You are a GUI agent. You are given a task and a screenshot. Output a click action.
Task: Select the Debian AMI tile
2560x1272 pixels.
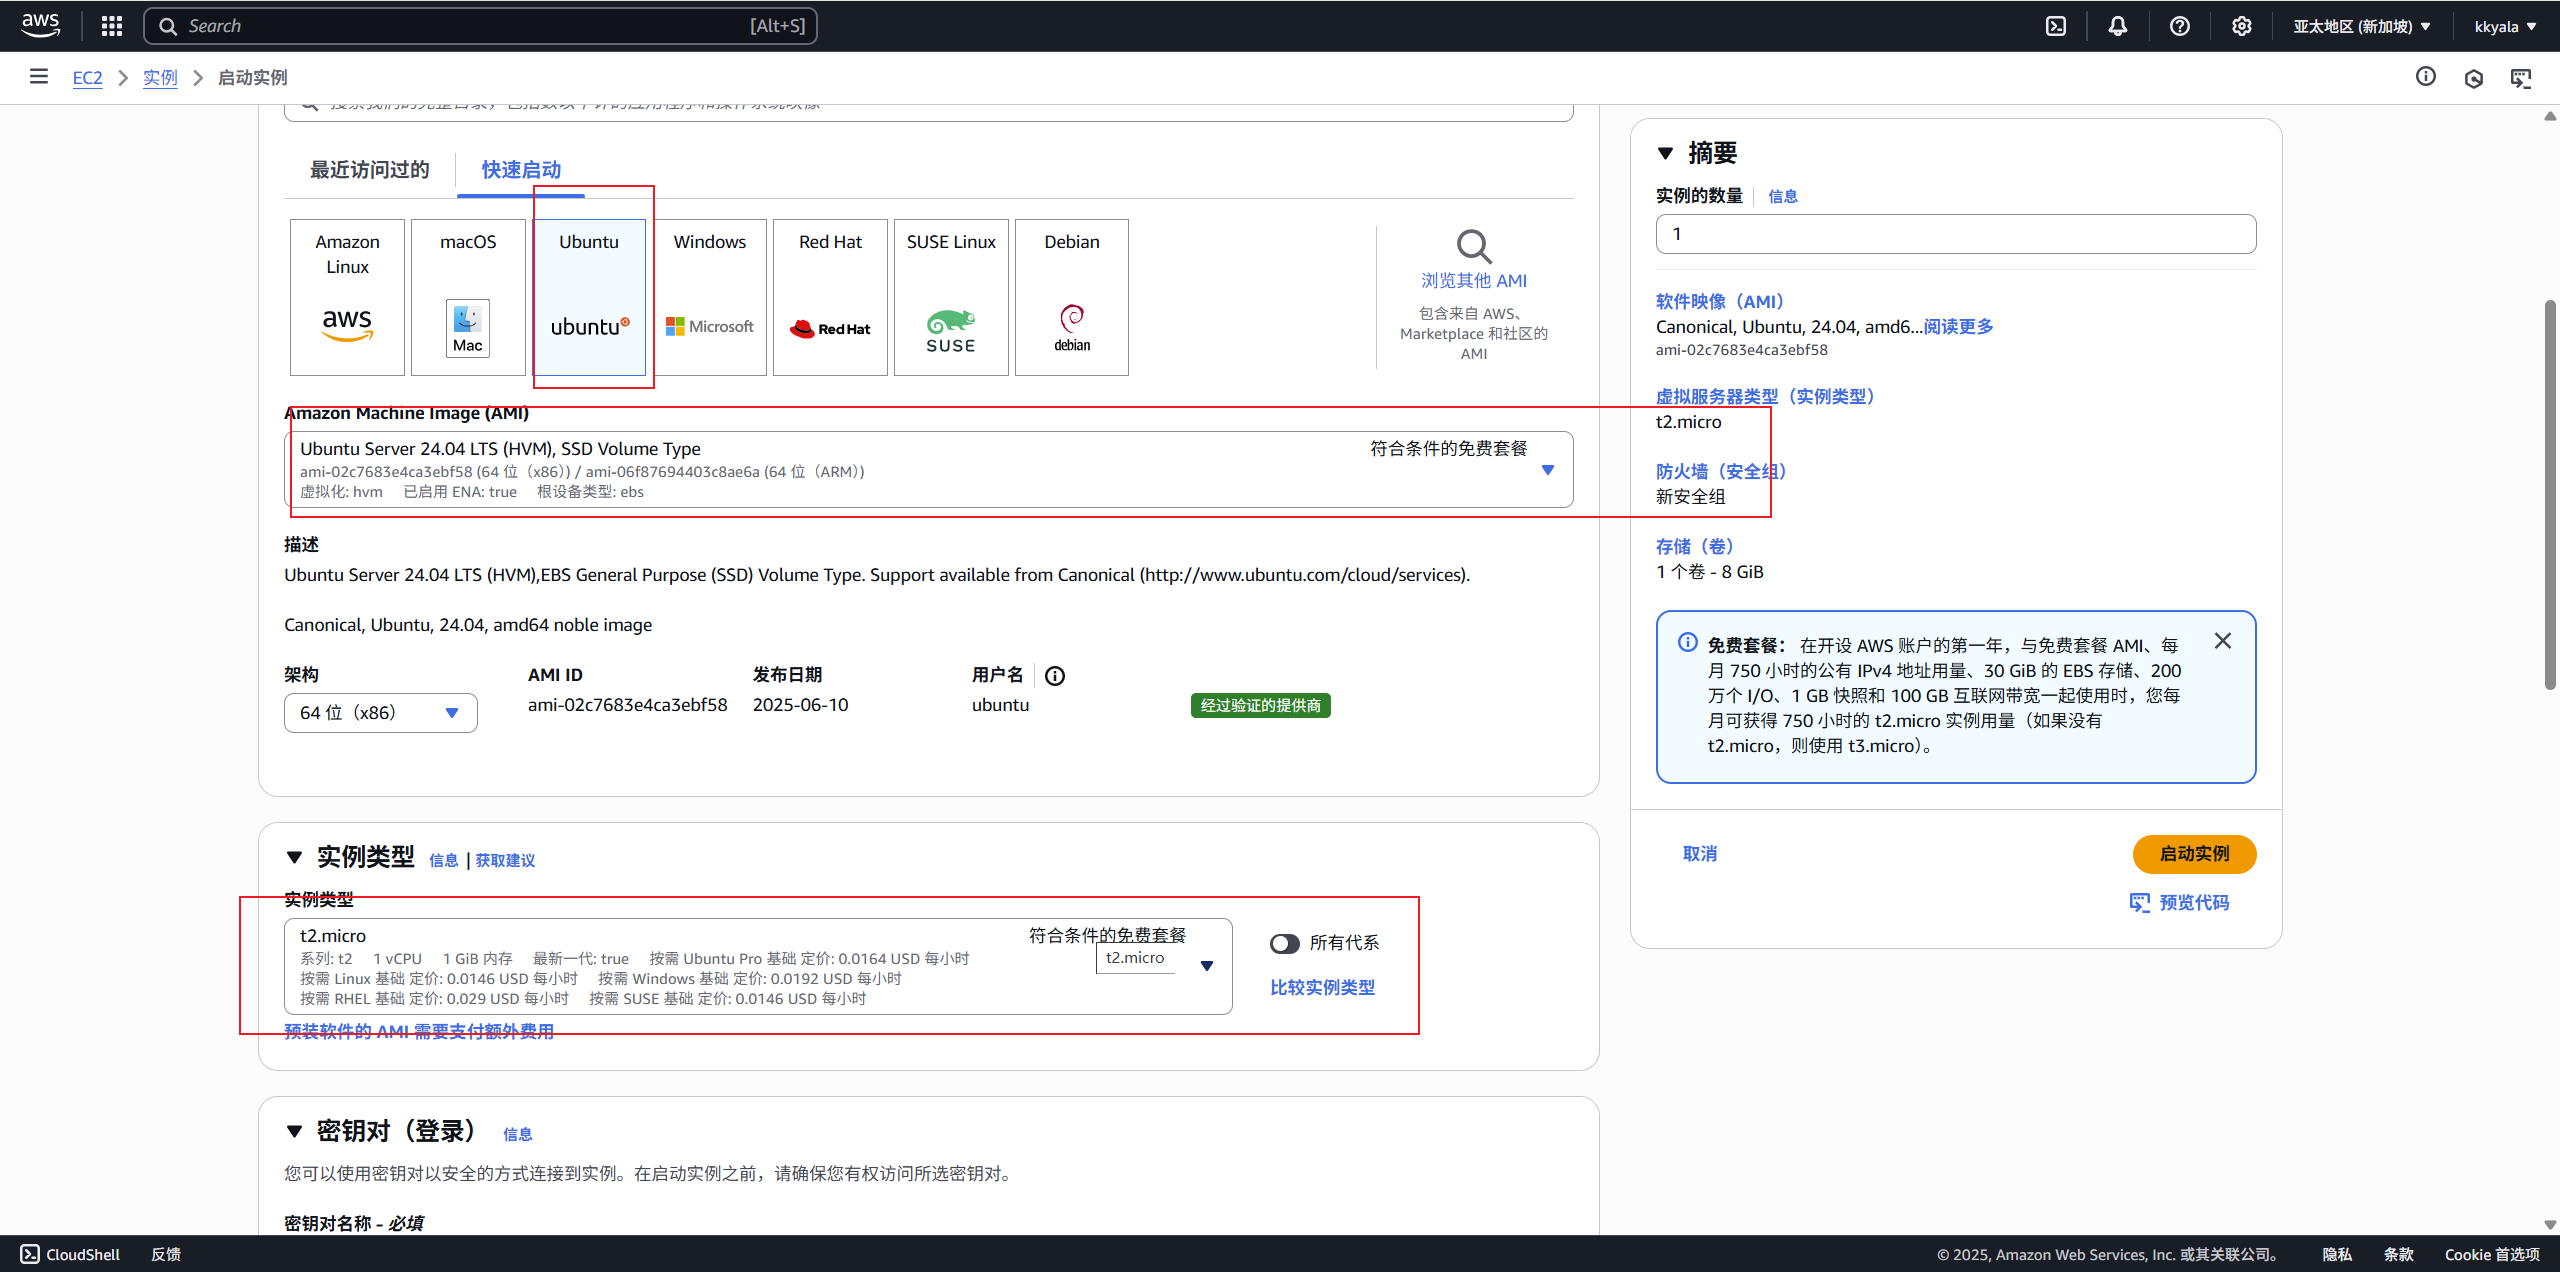(x=1072, y=297)
